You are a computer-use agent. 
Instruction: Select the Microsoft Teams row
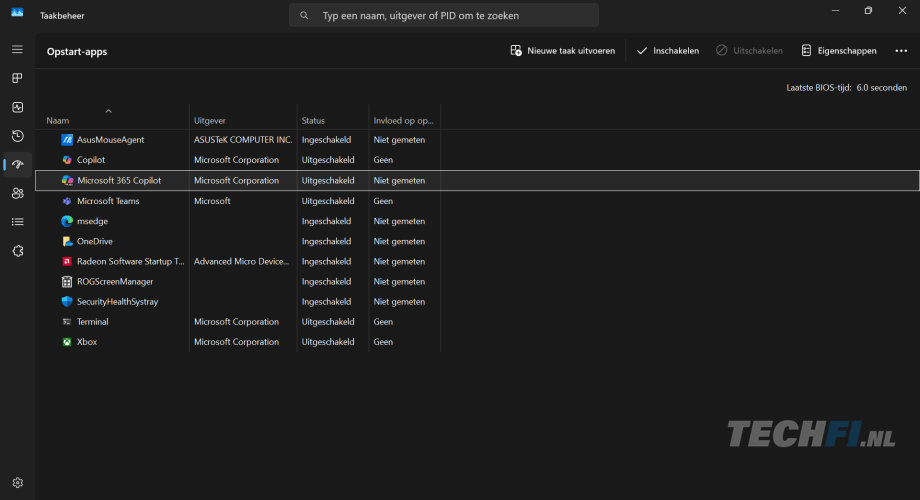click(x=108, y=201)
